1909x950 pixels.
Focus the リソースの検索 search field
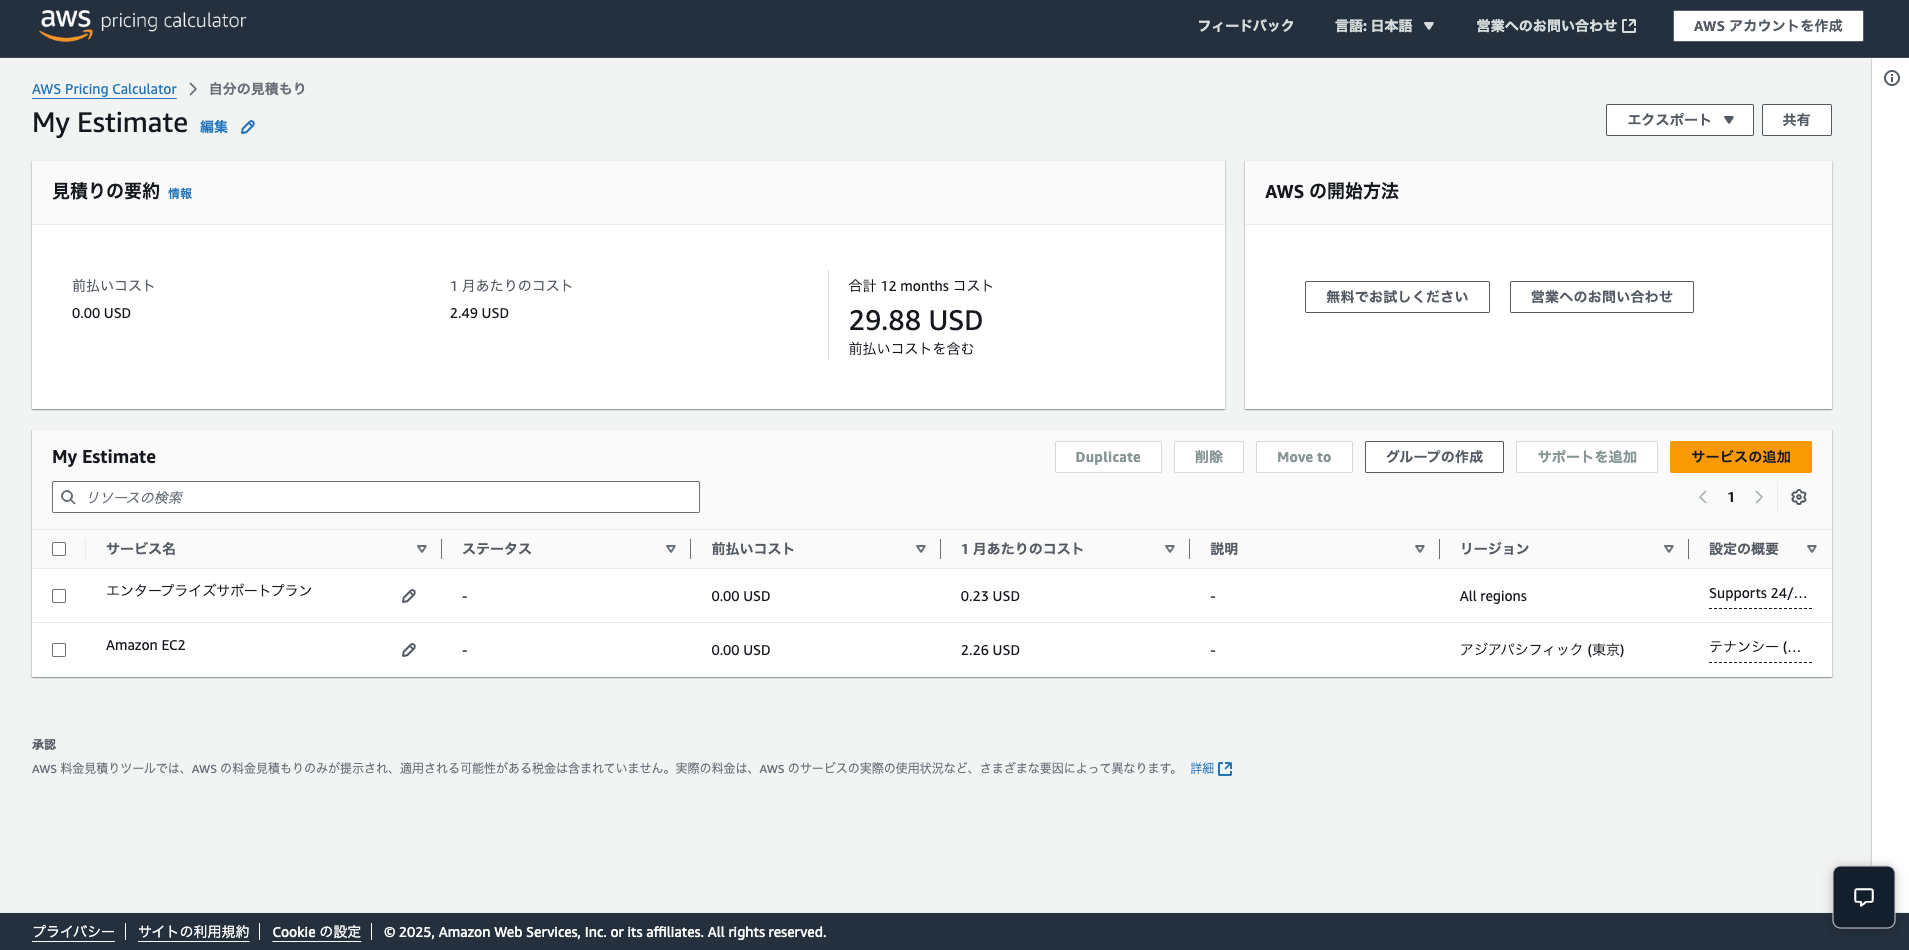[x=376, y=497]
